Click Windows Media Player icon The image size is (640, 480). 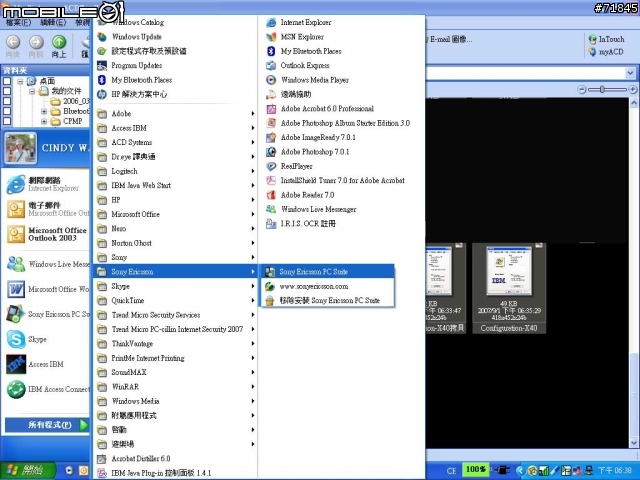click(x=271, y=80)
